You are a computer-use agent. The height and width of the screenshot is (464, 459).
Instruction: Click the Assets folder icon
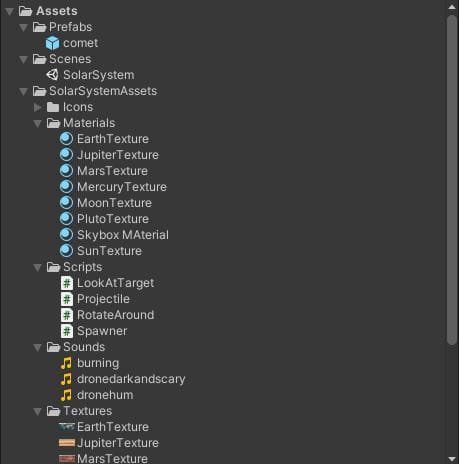[x=25, y=11]
